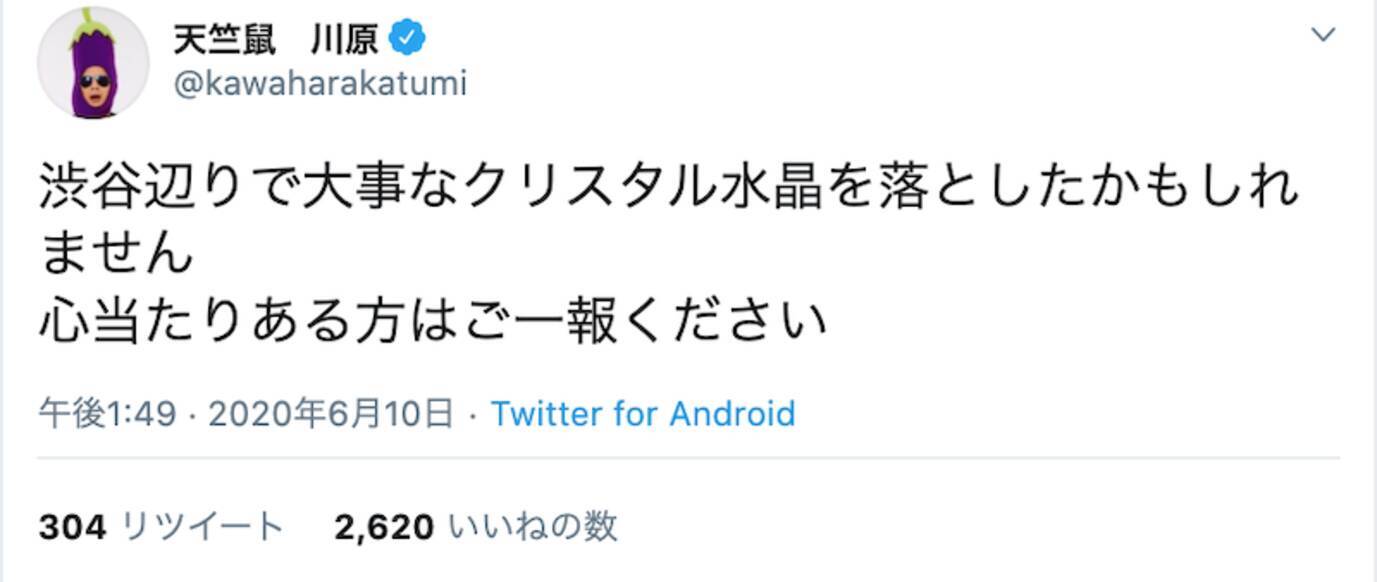Click the 2,620 likes count
1377x582 pixels.
[x=384, y=526]
